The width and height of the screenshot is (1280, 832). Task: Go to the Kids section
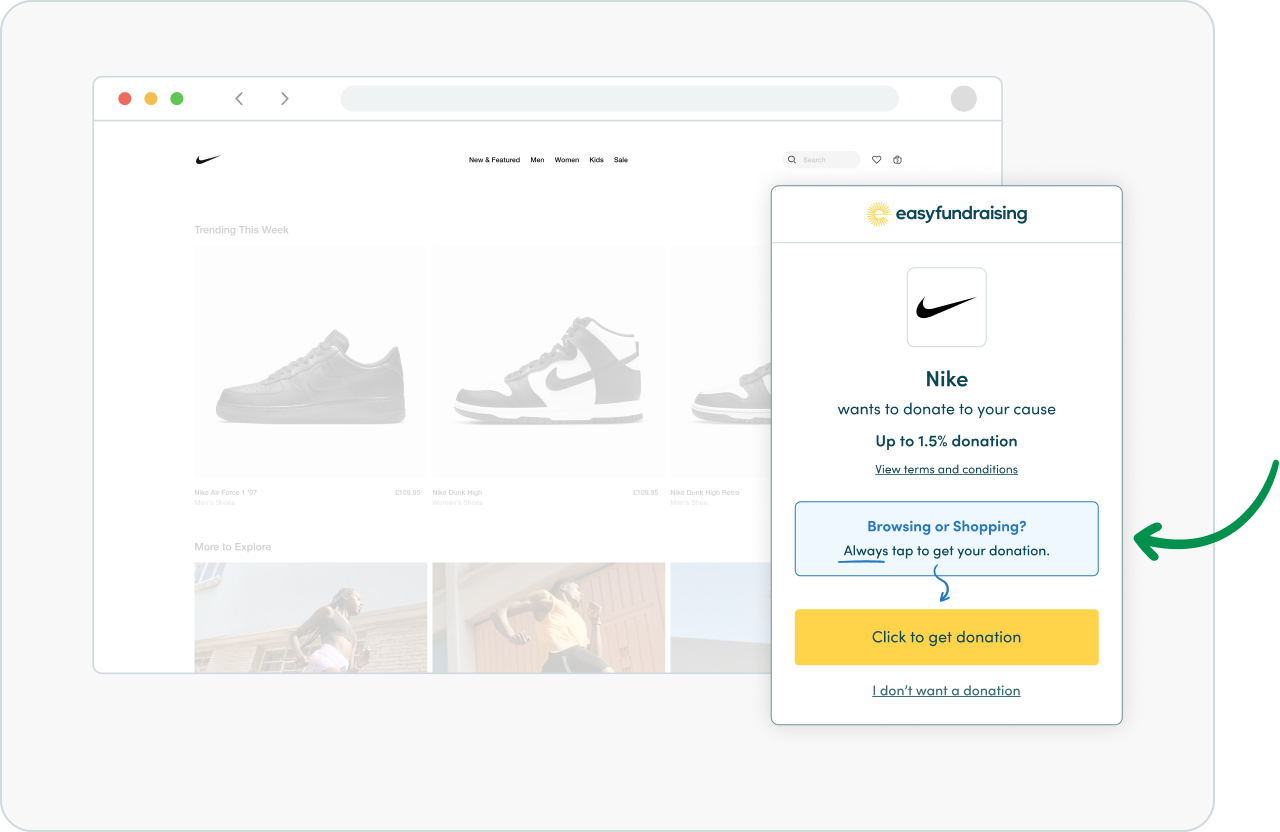pyautogui.click(x=596, y=160)
